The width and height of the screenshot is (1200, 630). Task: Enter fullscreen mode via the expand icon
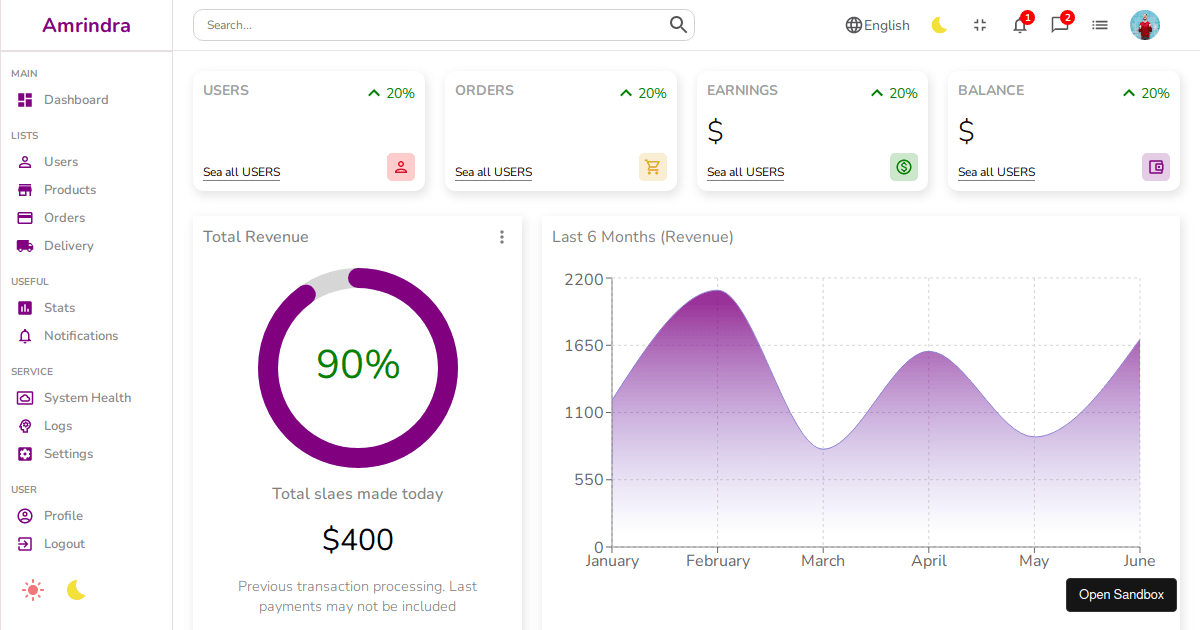pos(980,25)
